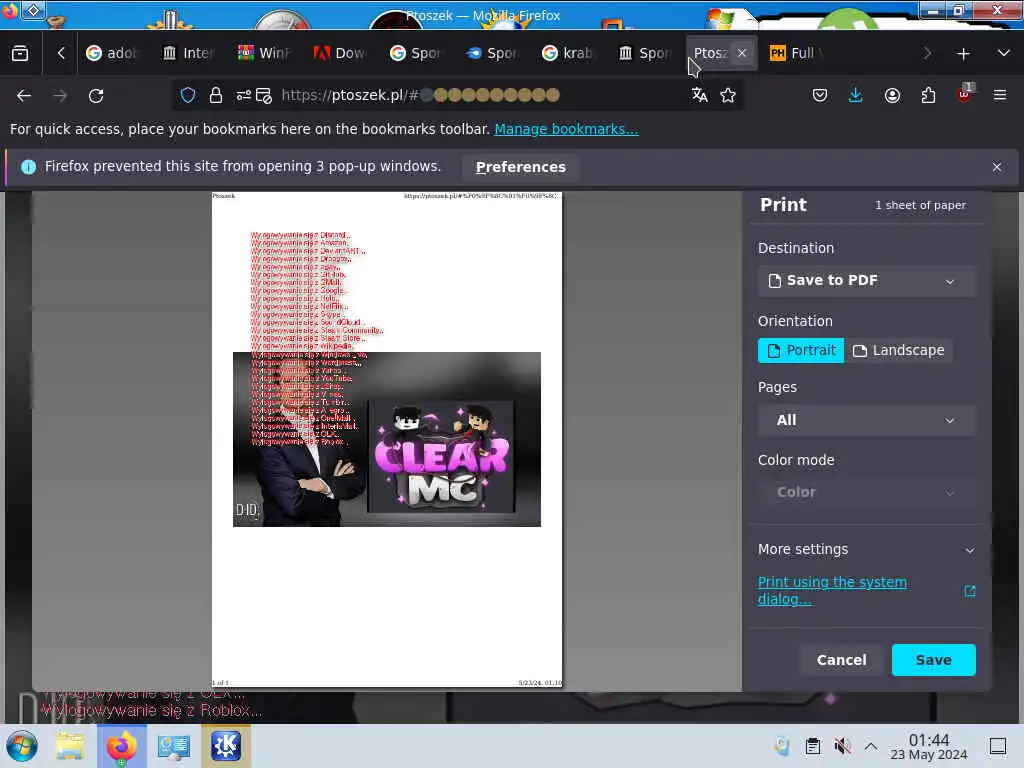Open the Destination Save to PDF dropdown

(x=867, y=281)
